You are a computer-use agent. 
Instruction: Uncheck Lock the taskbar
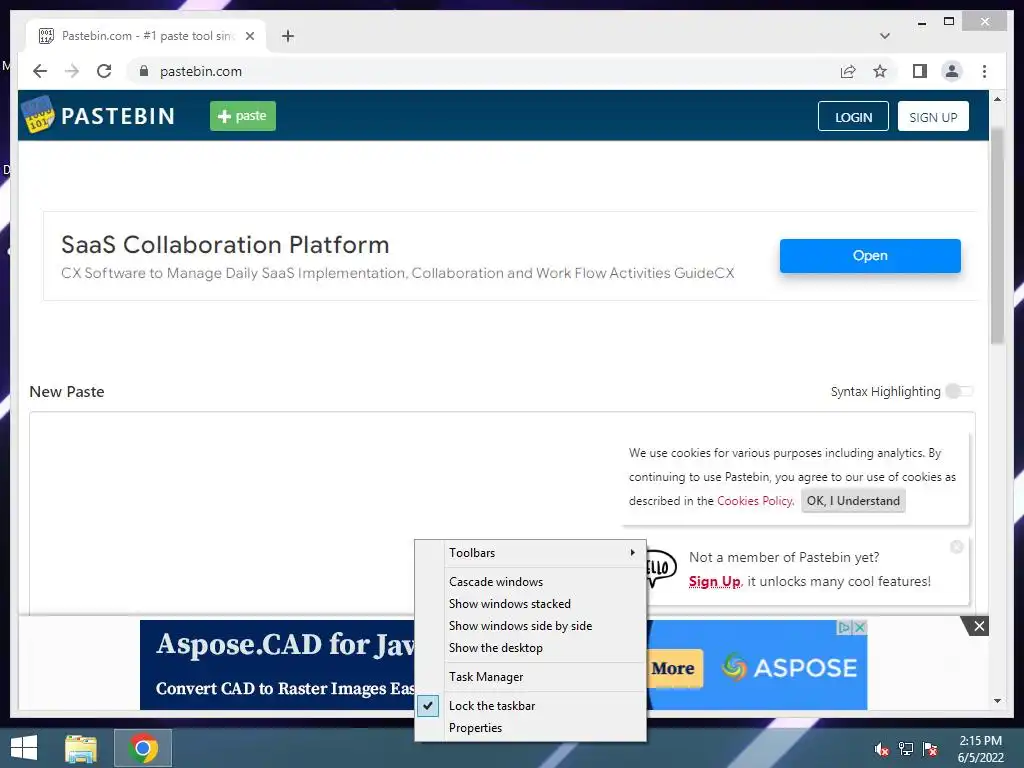530,706
